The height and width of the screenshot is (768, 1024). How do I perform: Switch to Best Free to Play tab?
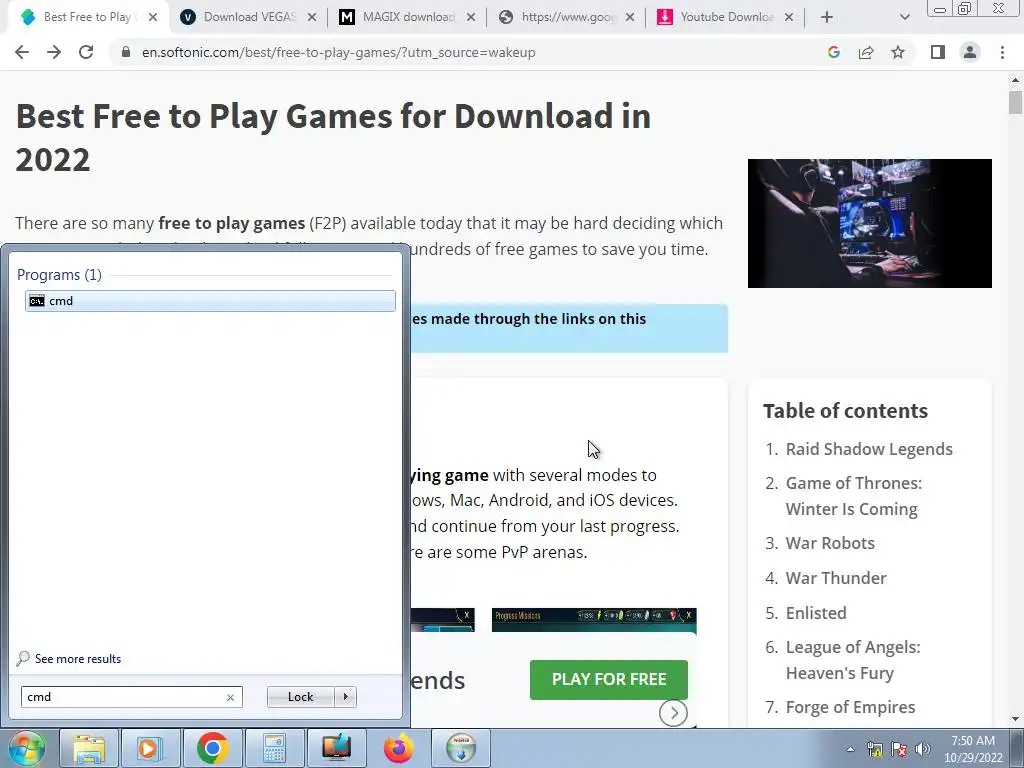pyautogui.click(x=87, y=17)
